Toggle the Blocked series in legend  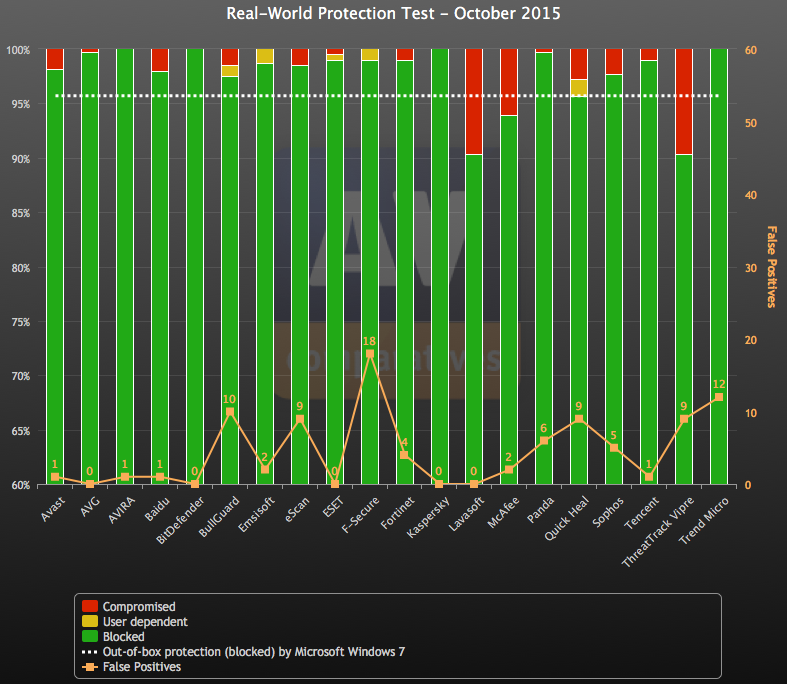(123, 636)
